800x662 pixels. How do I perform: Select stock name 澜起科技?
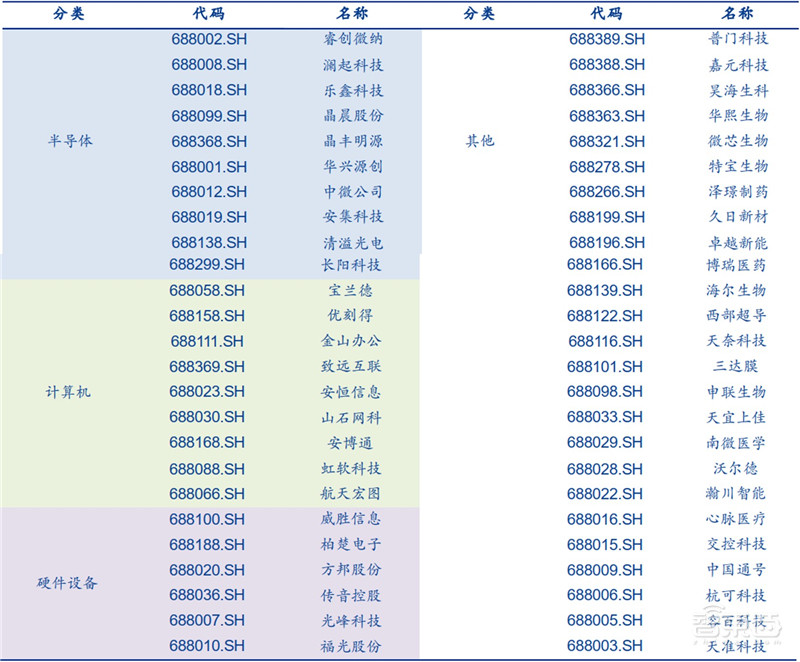pyautogui.click(x=353, y=65)
